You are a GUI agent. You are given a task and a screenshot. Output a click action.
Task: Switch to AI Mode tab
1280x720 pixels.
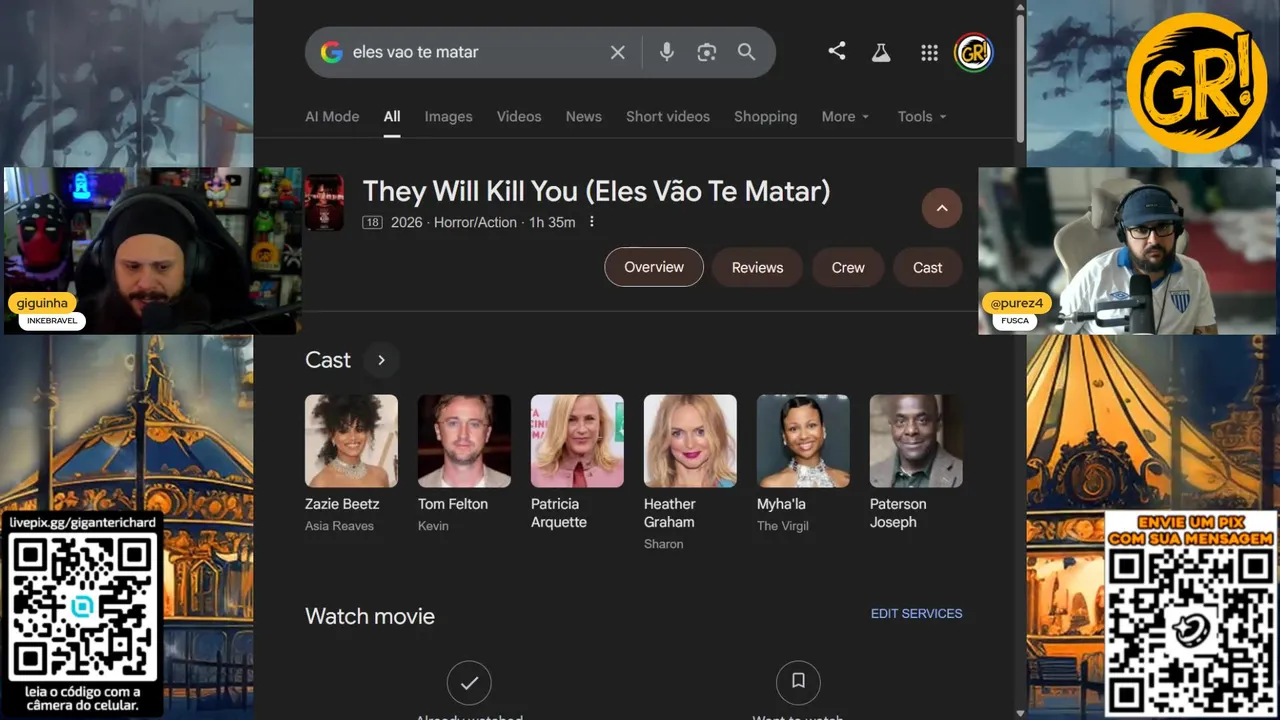332,116
